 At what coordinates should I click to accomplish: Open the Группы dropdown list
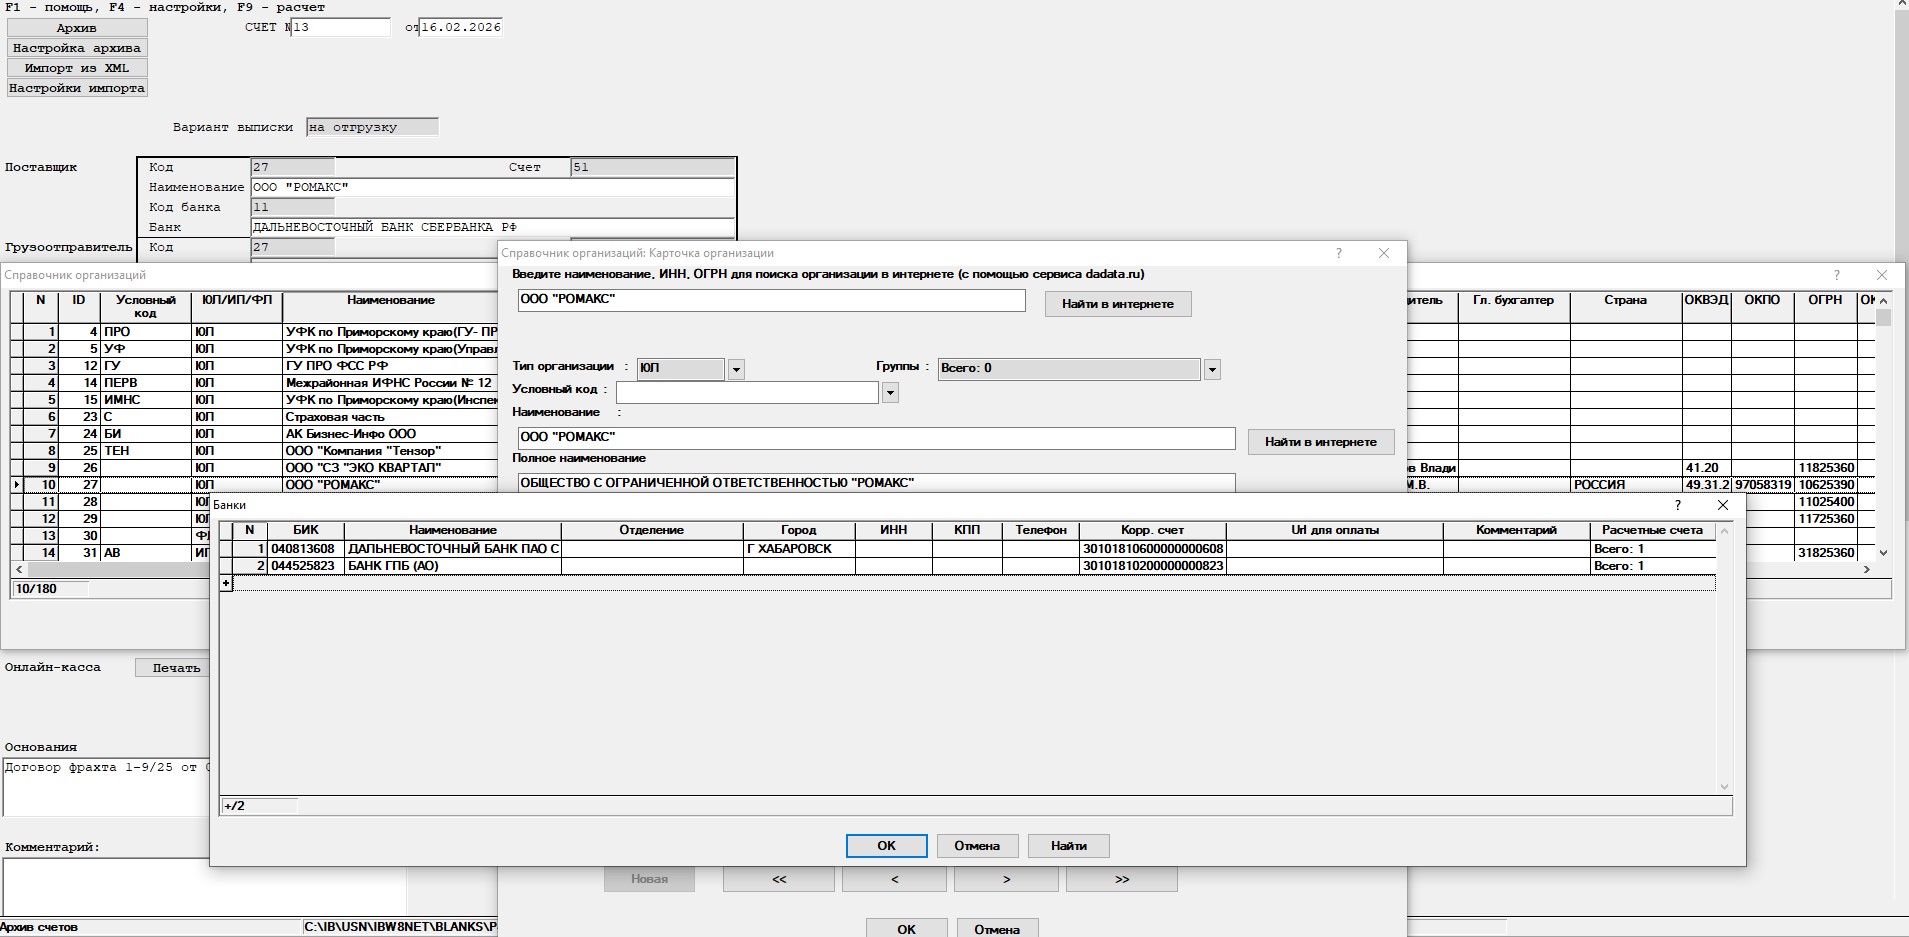(1212, 369)
